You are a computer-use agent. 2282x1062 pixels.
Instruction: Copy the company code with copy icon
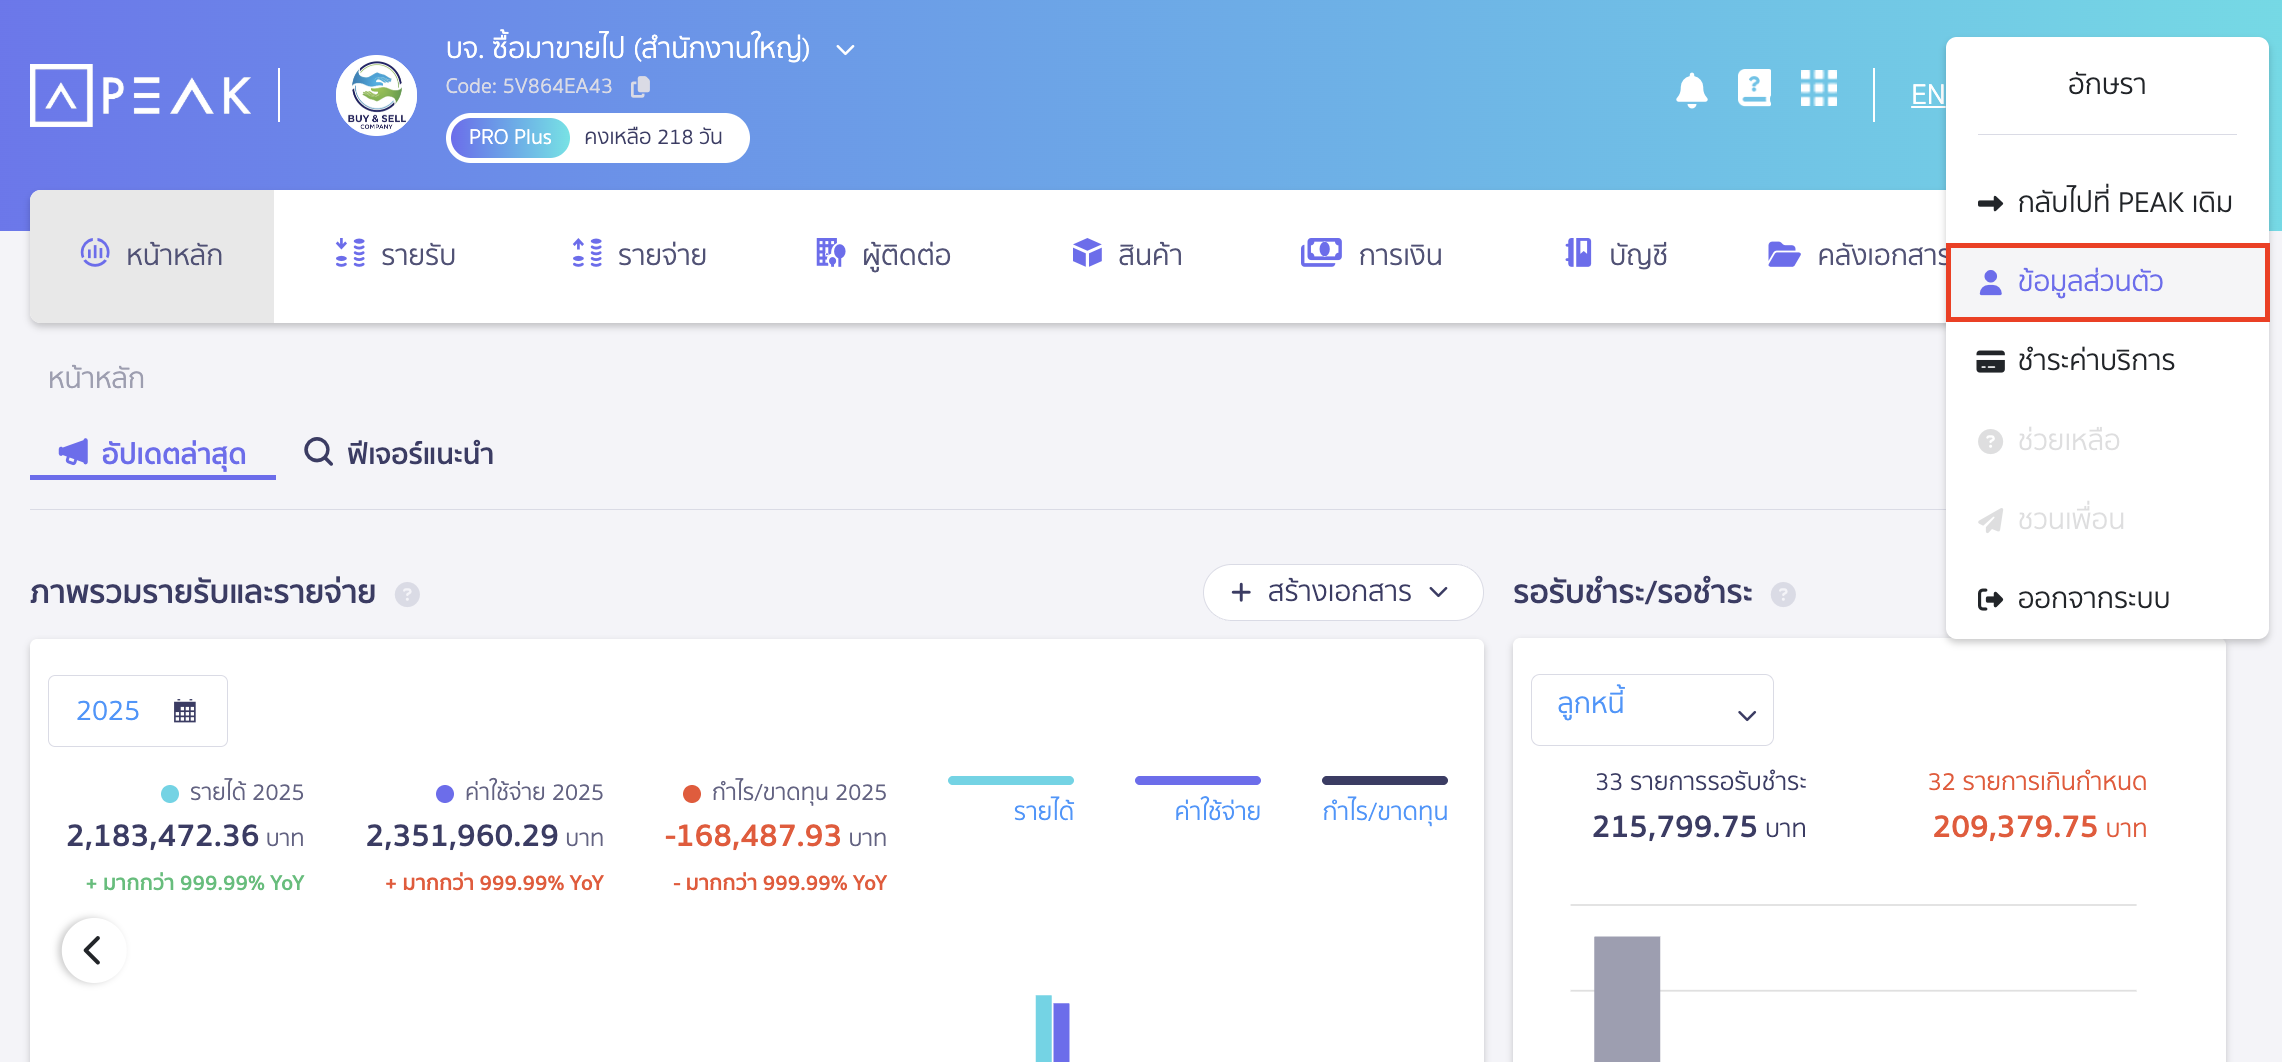pyautogui.click(x=640, y=87)
